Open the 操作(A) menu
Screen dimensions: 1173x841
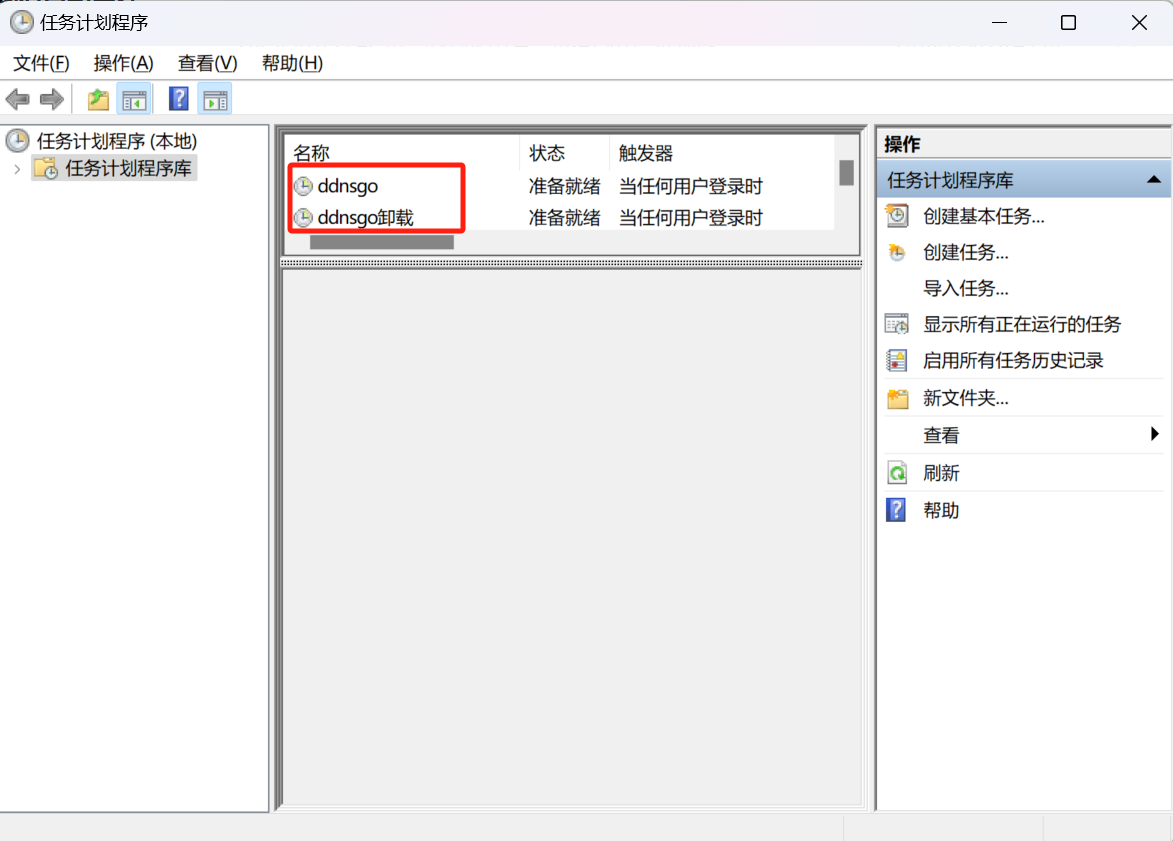[123, 64]
